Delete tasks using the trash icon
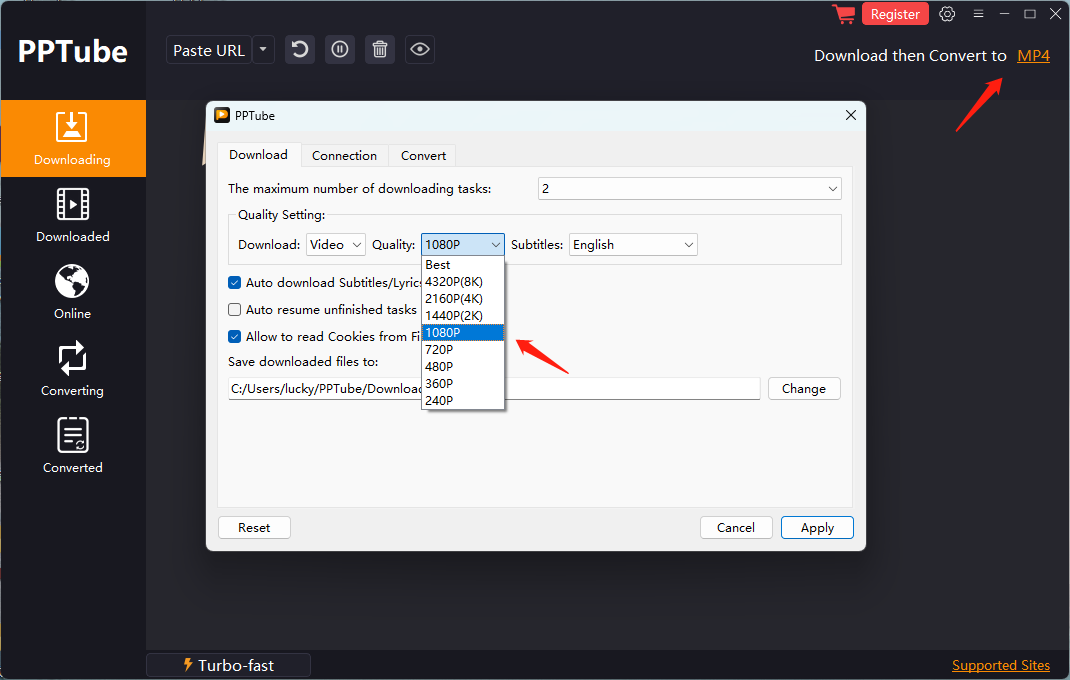 tap(379, 49)
